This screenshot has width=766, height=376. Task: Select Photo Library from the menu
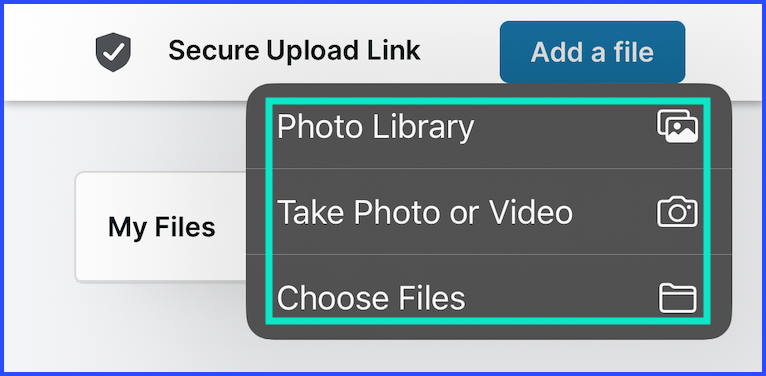[x=489, y=127]
